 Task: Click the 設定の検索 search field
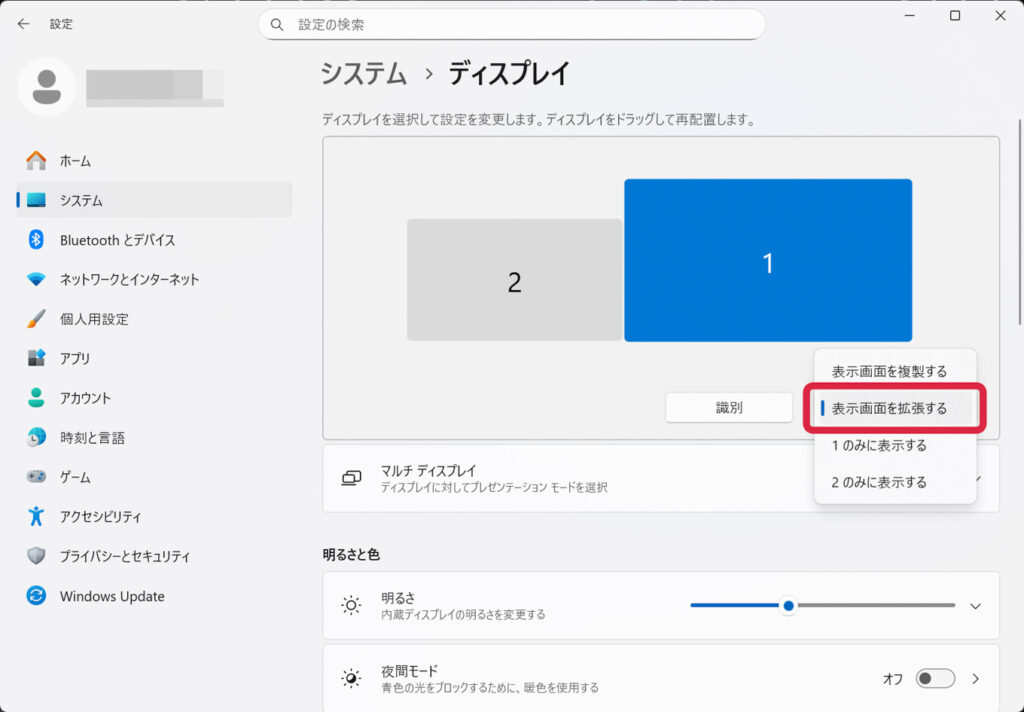[512, 23]
